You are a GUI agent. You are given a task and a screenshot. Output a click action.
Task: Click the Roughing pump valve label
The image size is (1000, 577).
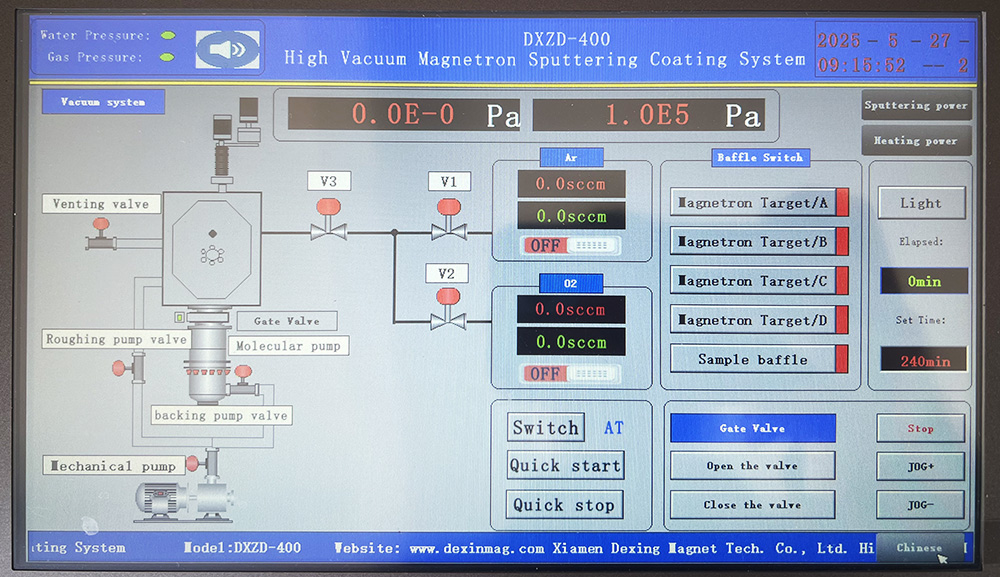click(x=116, y=339)
